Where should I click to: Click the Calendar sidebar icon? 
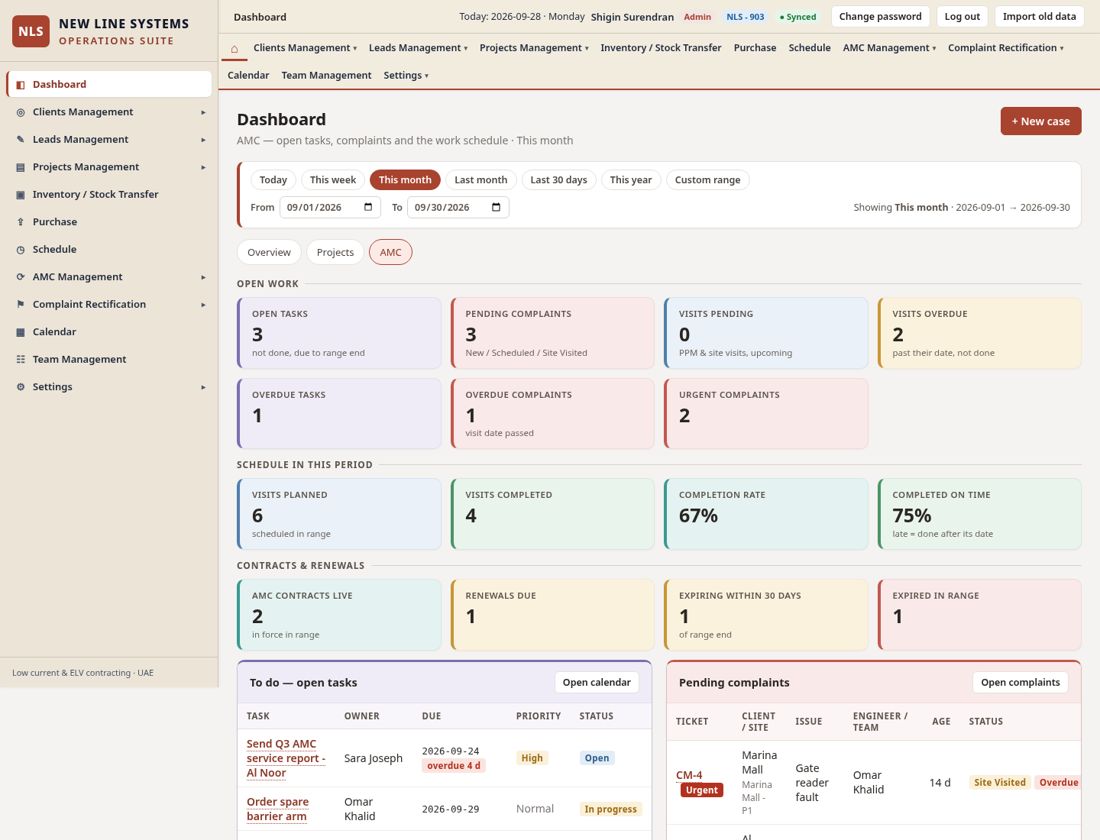tap(20, 332)
